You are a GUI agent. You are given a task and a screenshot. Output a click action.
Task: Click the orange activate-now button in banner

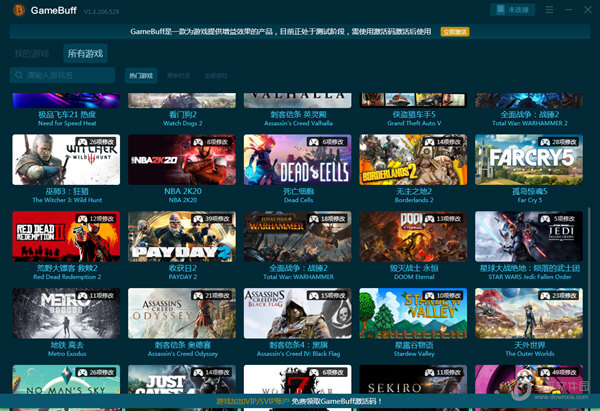pos(455,32)
